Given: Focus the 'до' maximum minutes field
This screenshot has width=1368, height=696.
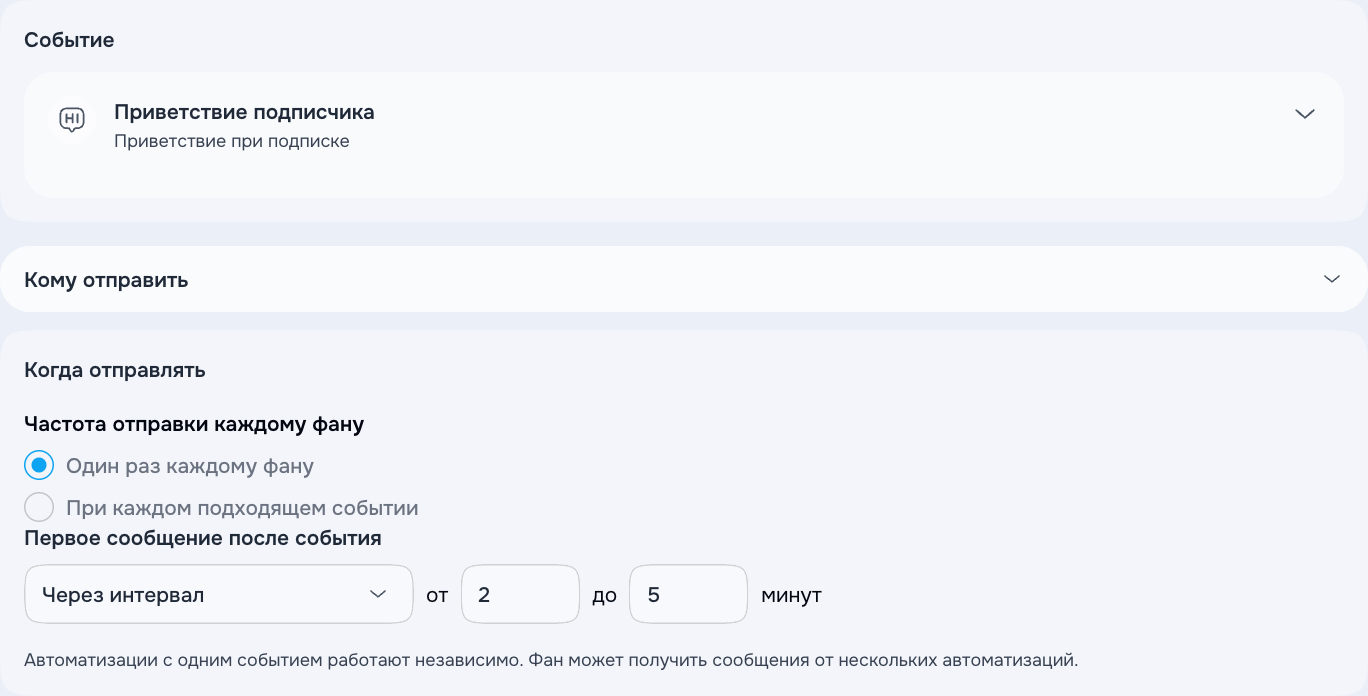Looking at the screenshot, I should [688, 594].
